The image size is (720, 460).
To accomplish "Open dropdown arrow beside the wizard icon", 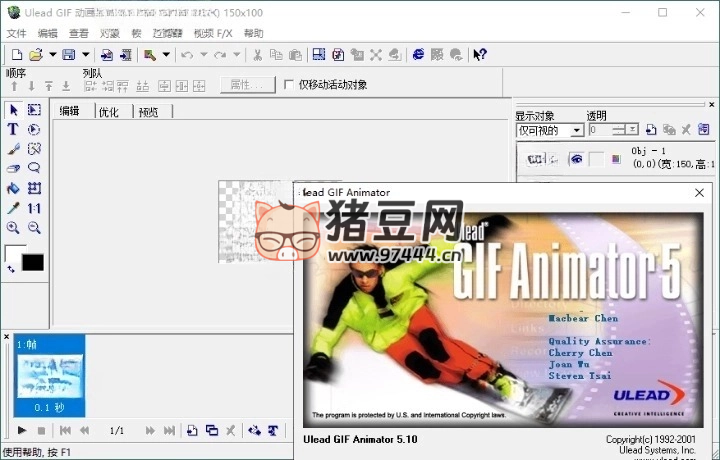I will (x=166, y=55).
